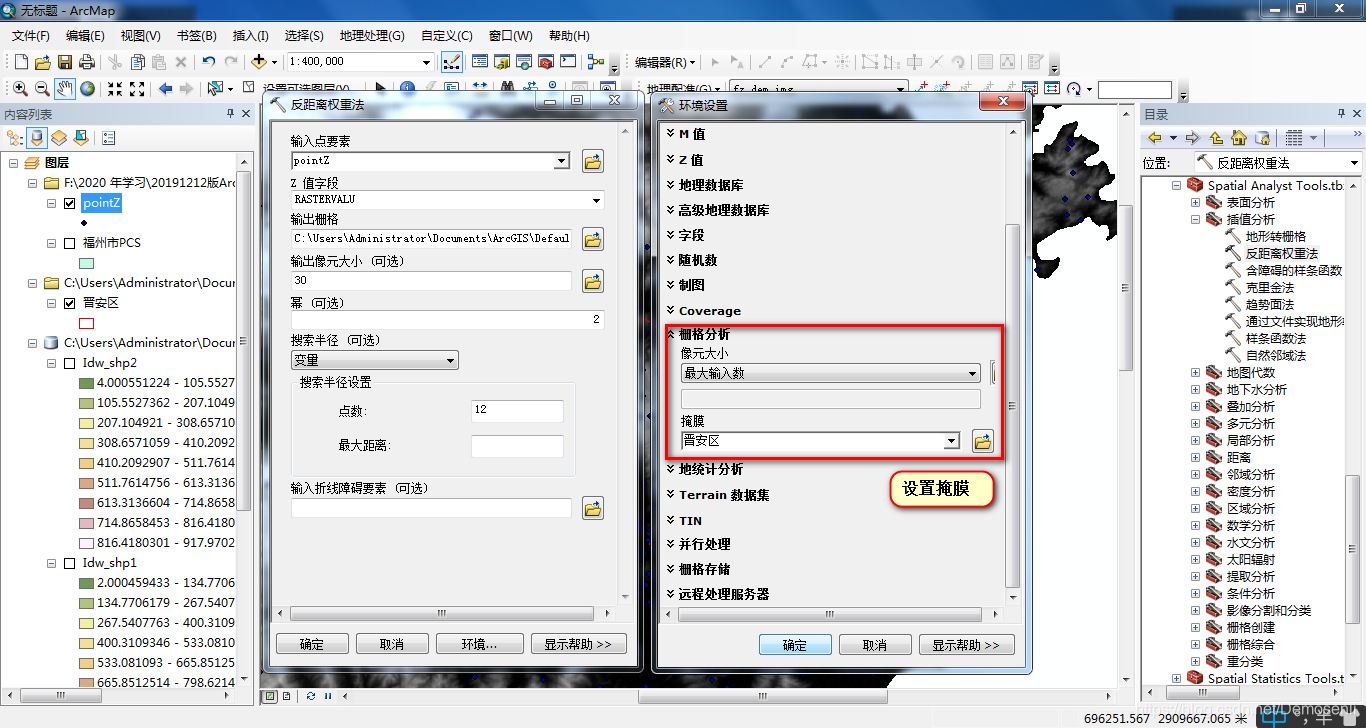Screen dimensions: 1366x728
Task: Collapse the 插值分析 toolset in Catalog
Action: [1196, 219]
